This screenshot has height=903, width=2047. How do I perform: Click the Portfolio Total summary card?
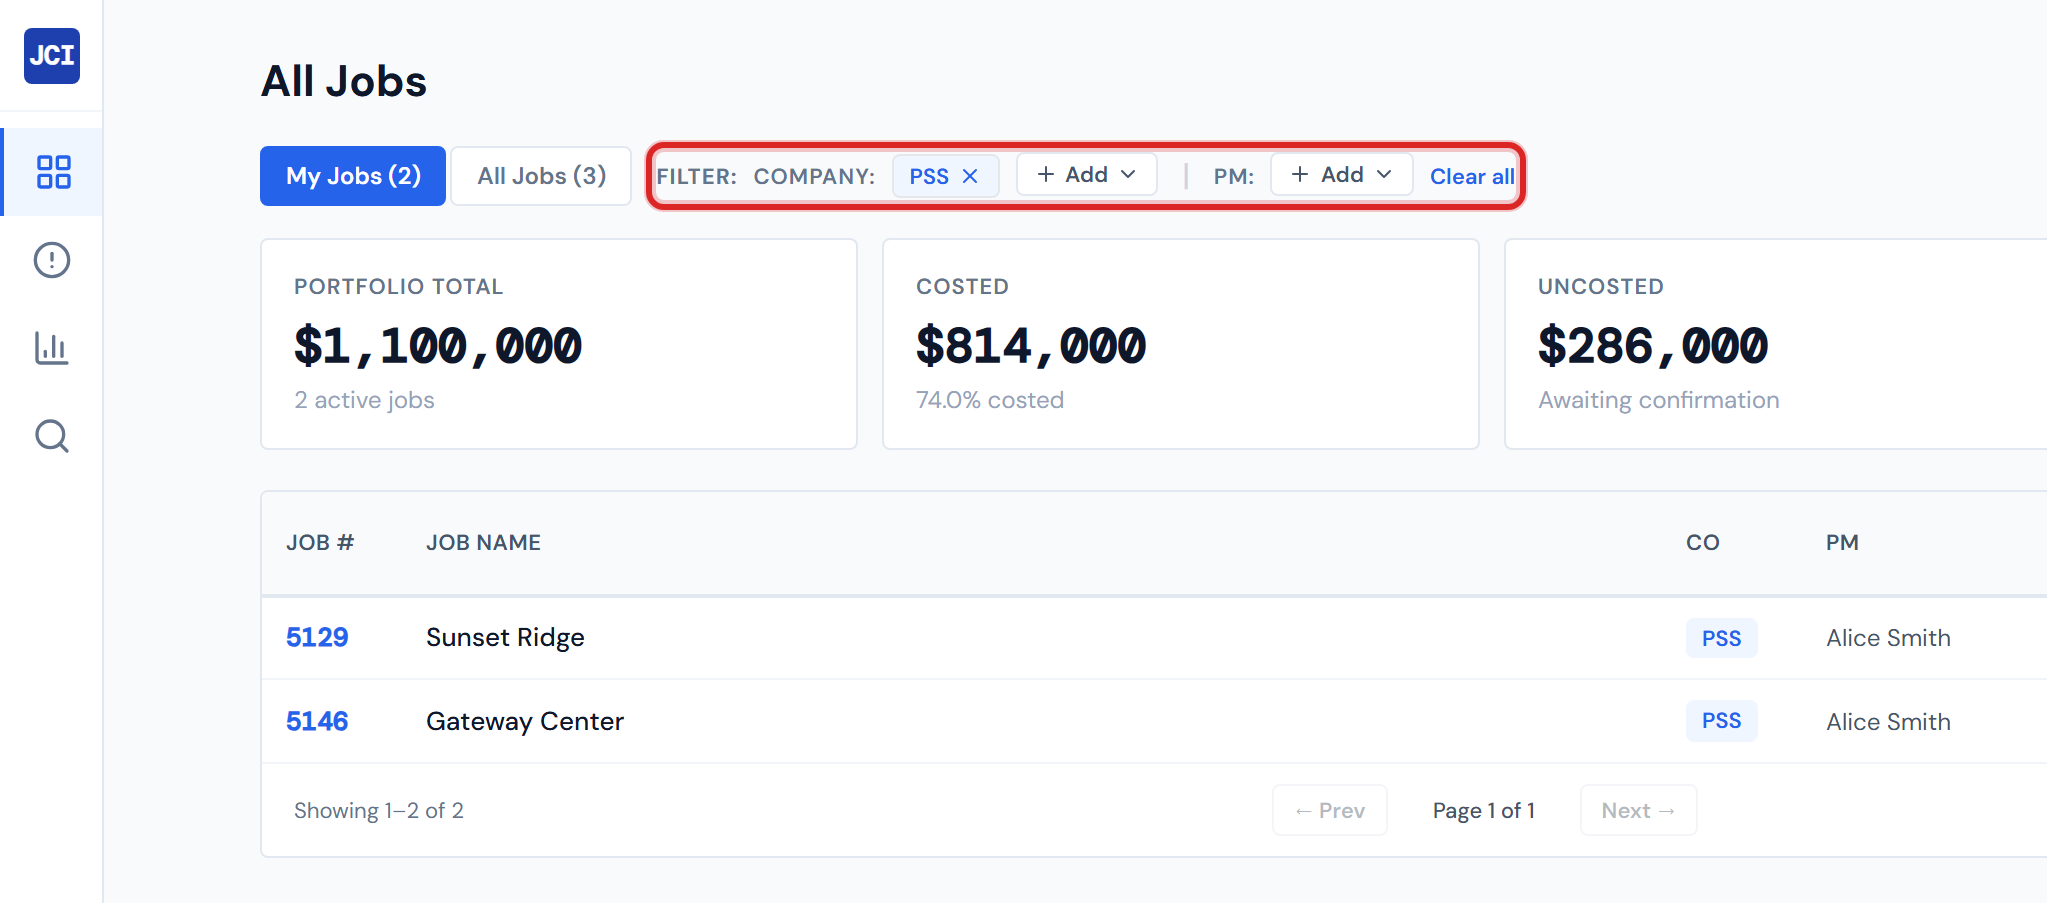click(x=558, y=343)
